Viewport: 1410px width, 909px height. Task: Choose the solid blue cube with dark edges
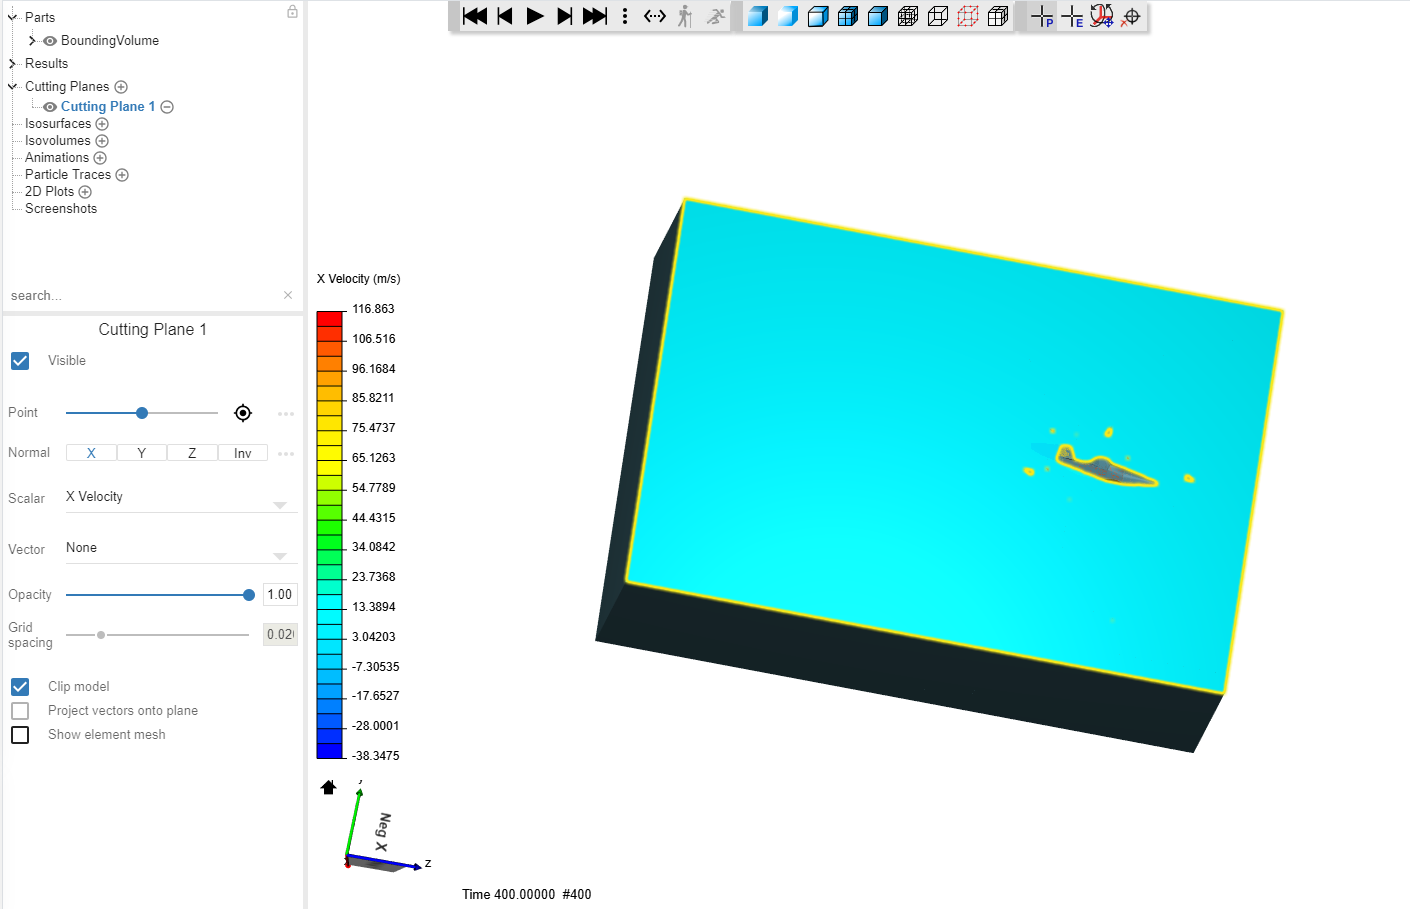click(x=878, y=16)
